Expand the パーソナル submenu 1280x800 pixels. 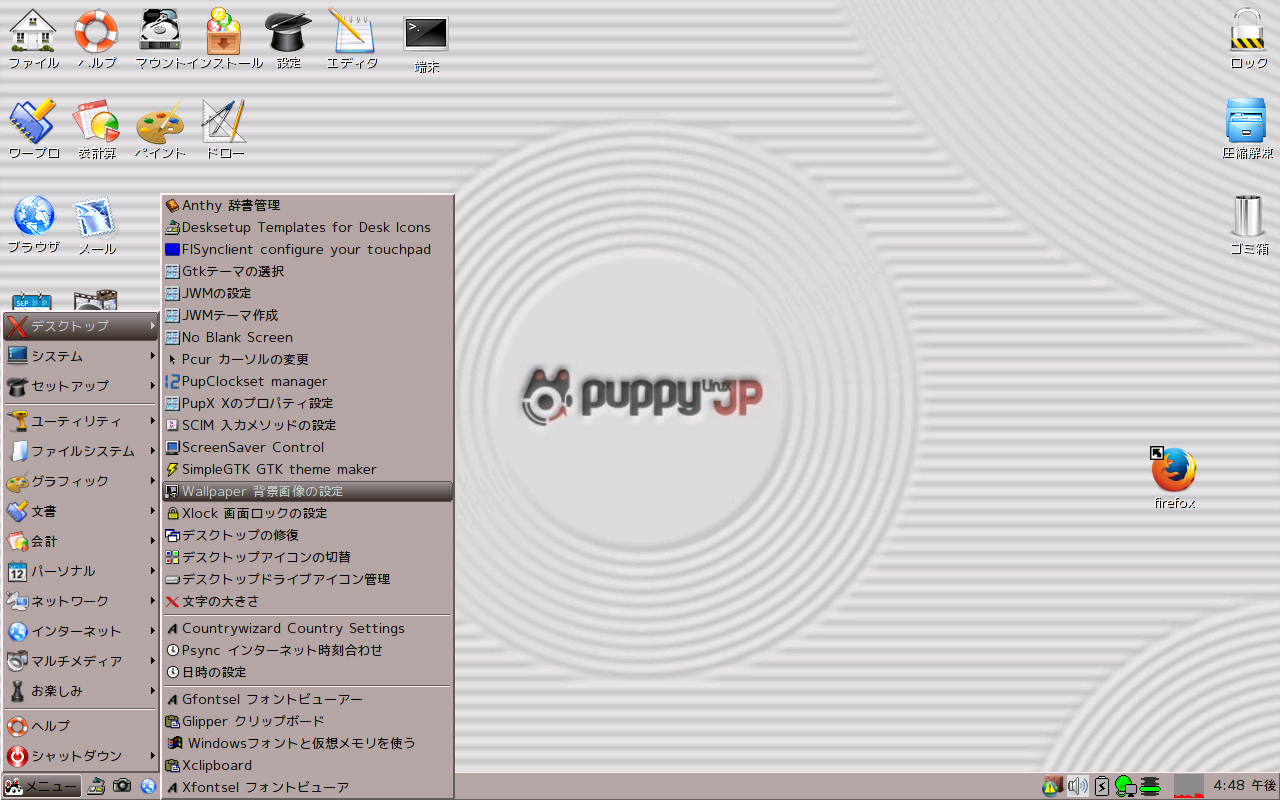point(80,571)
